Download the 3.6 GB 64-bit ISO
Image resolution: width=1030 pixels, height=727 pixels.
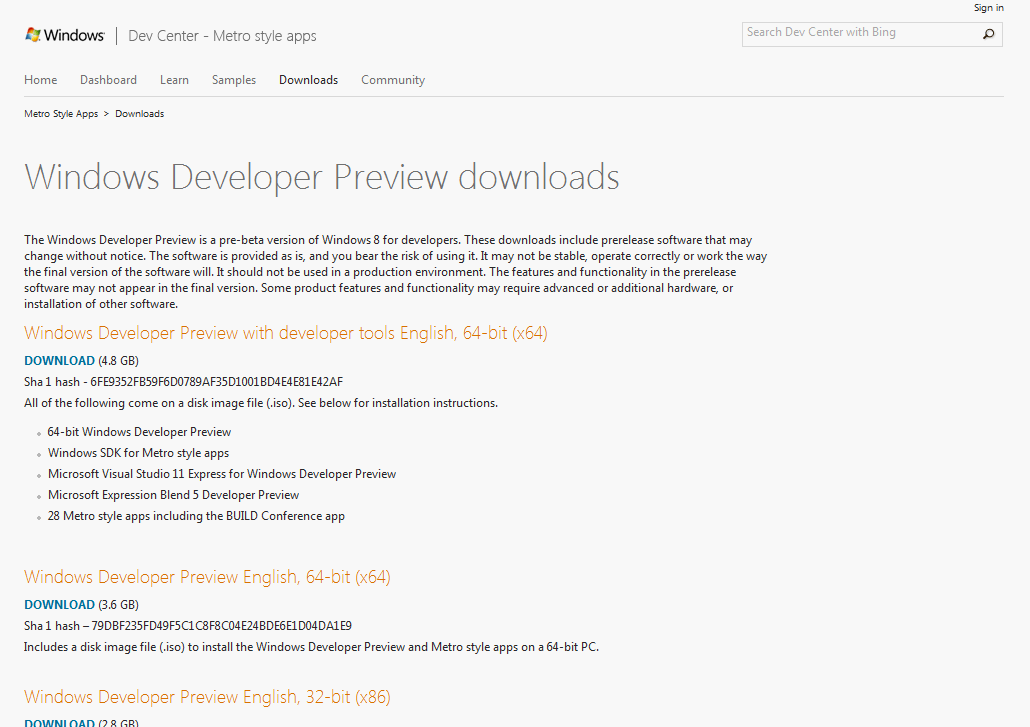click(59, 605)
